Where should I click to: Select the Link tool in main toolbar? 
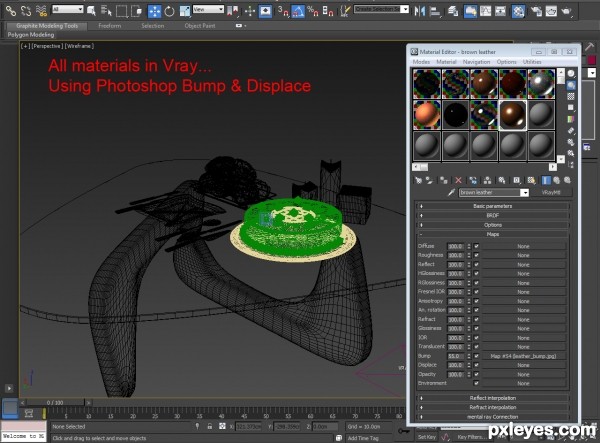pos(11,11)
